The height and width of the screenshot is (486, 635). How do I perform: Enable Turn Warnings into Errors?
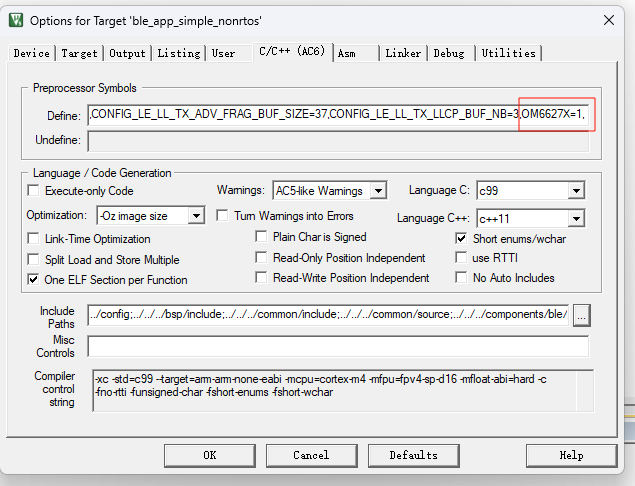[223, 216]
